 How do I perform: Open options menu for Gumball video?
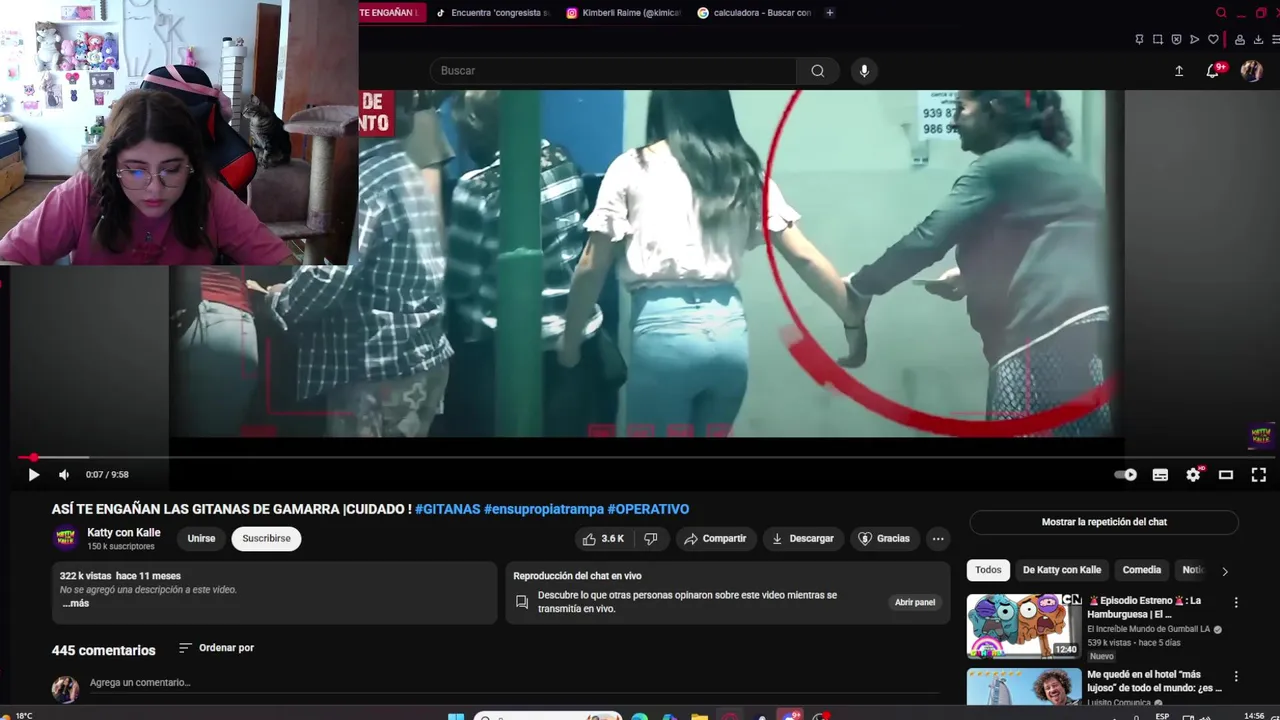1236,603
